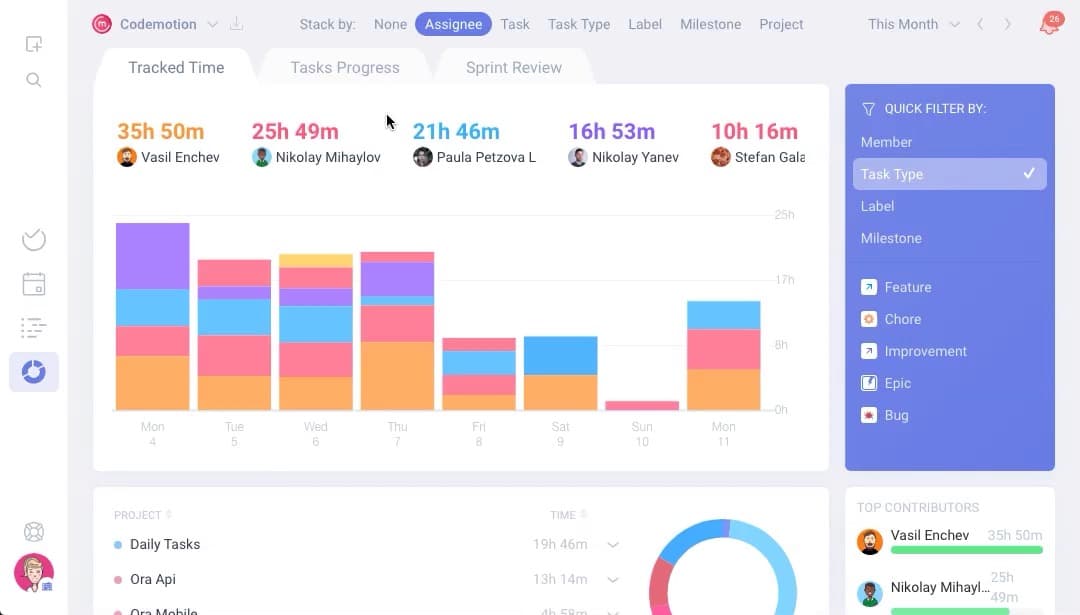Screen dimensions: 1080x615
Task: Click the Chore task type icon
Action: [869, 319]
